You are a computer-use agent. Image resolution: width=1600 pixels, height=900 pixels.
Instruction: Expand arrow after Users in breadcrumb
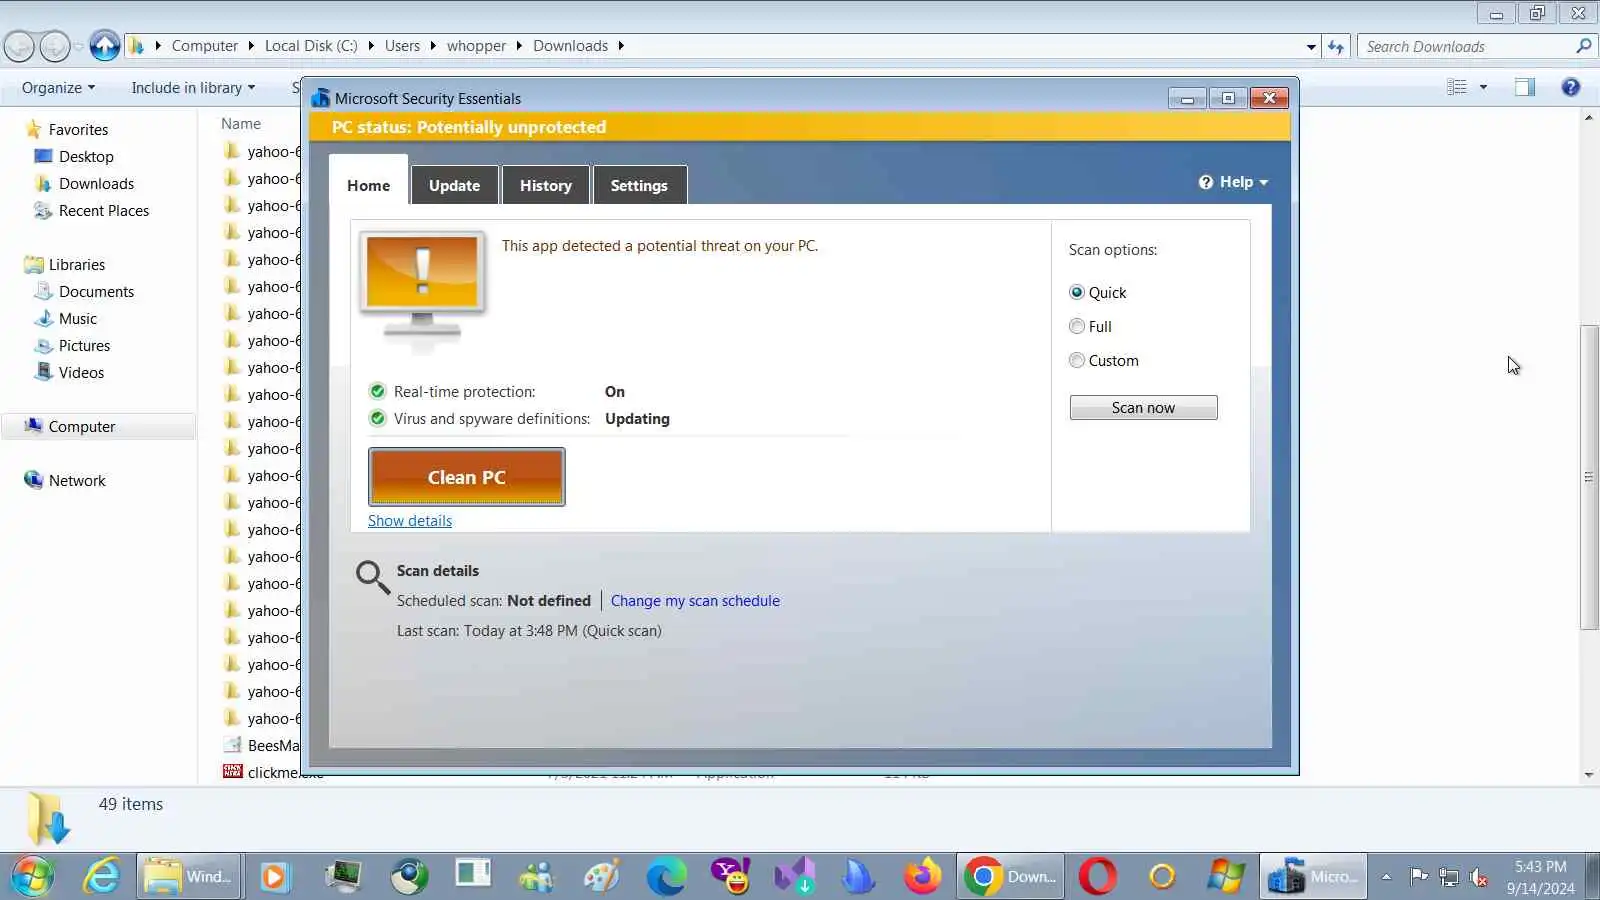[433, 46]
